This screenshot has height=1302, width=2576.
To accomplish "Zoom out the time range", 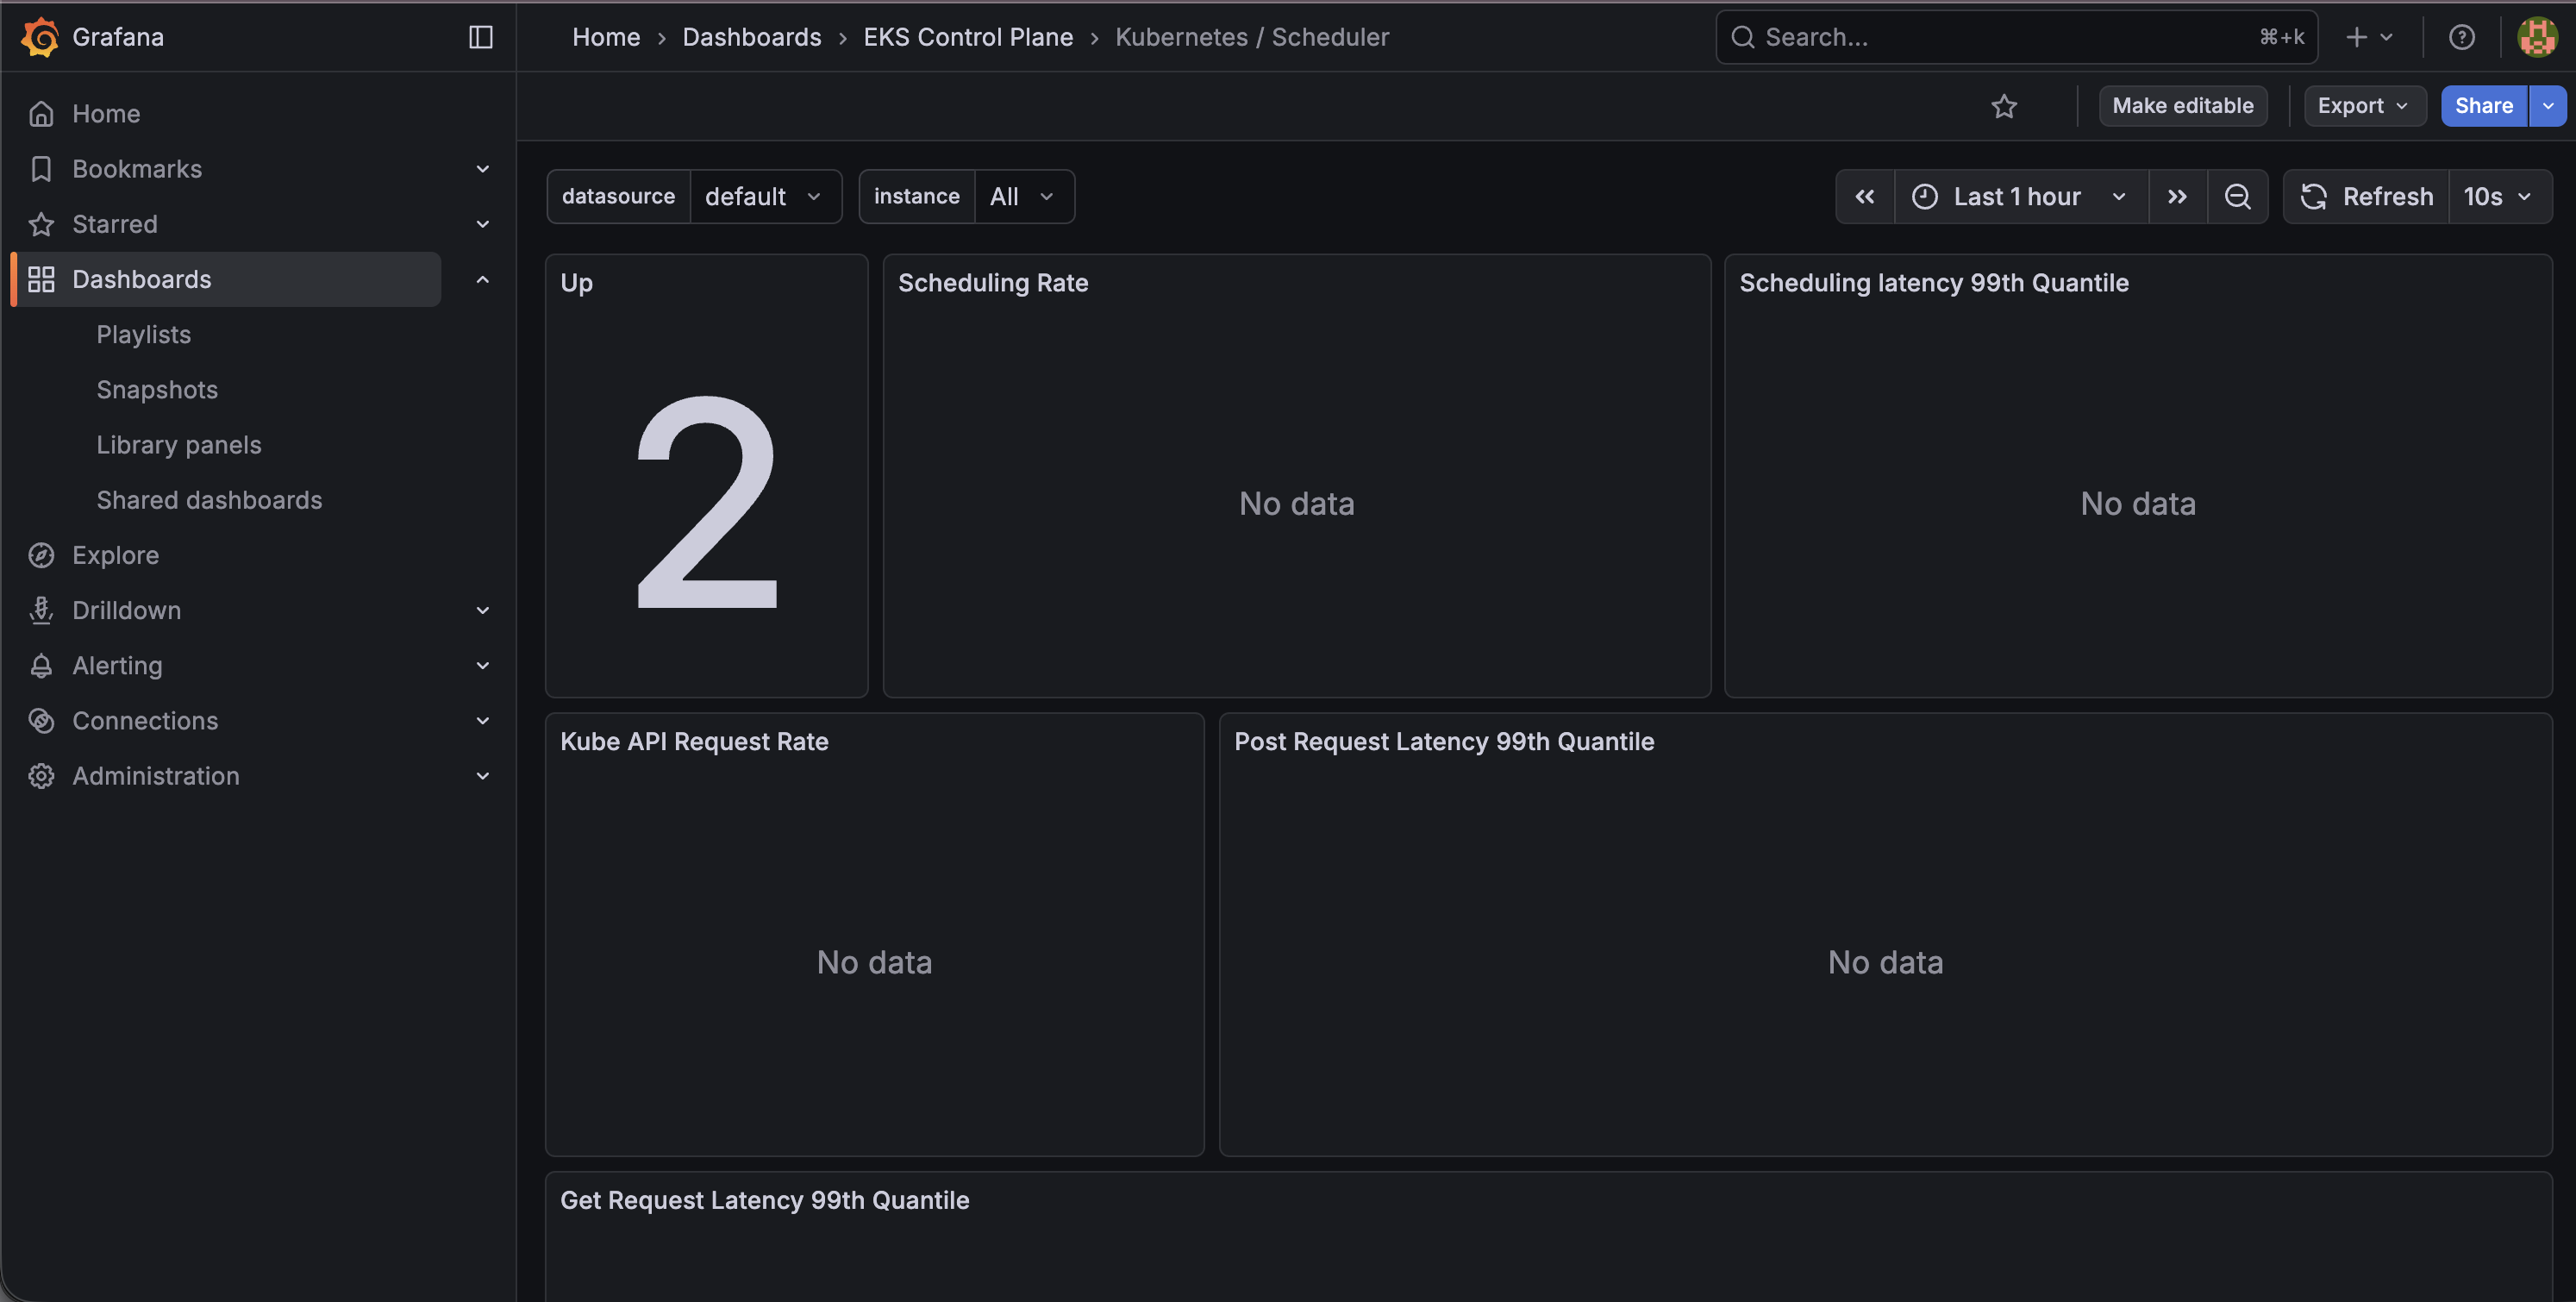I will coord(2238,196).
